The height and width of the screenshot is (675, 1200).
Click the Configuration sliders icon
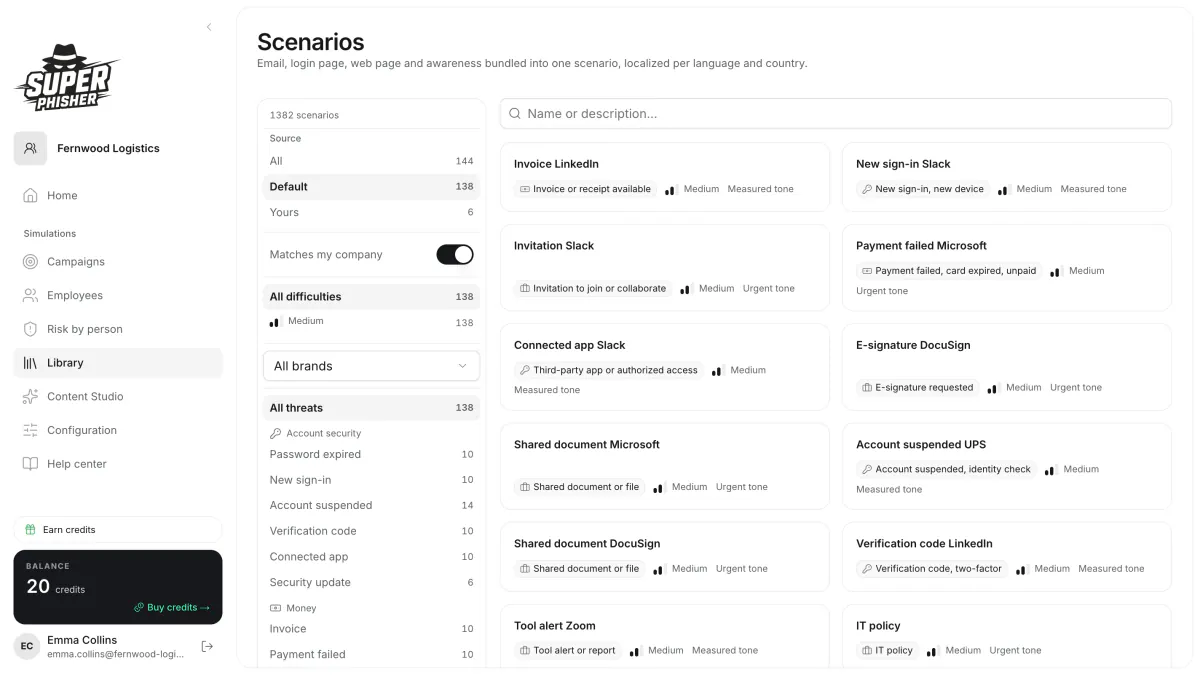pyautogui.click(x=30, y=430)
